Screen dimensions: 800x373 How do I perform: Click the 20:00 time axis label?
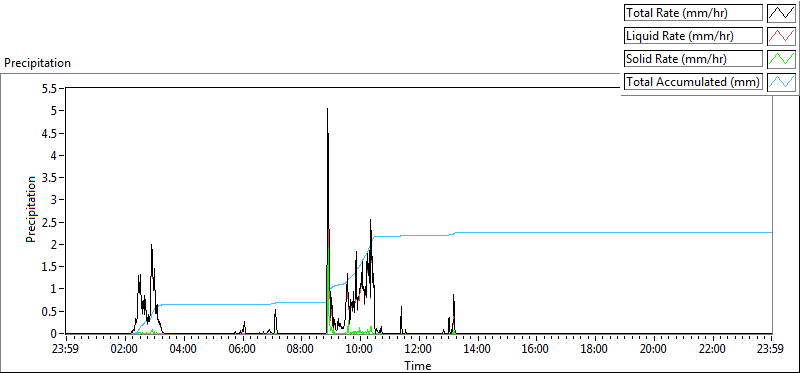pos(654,350)
